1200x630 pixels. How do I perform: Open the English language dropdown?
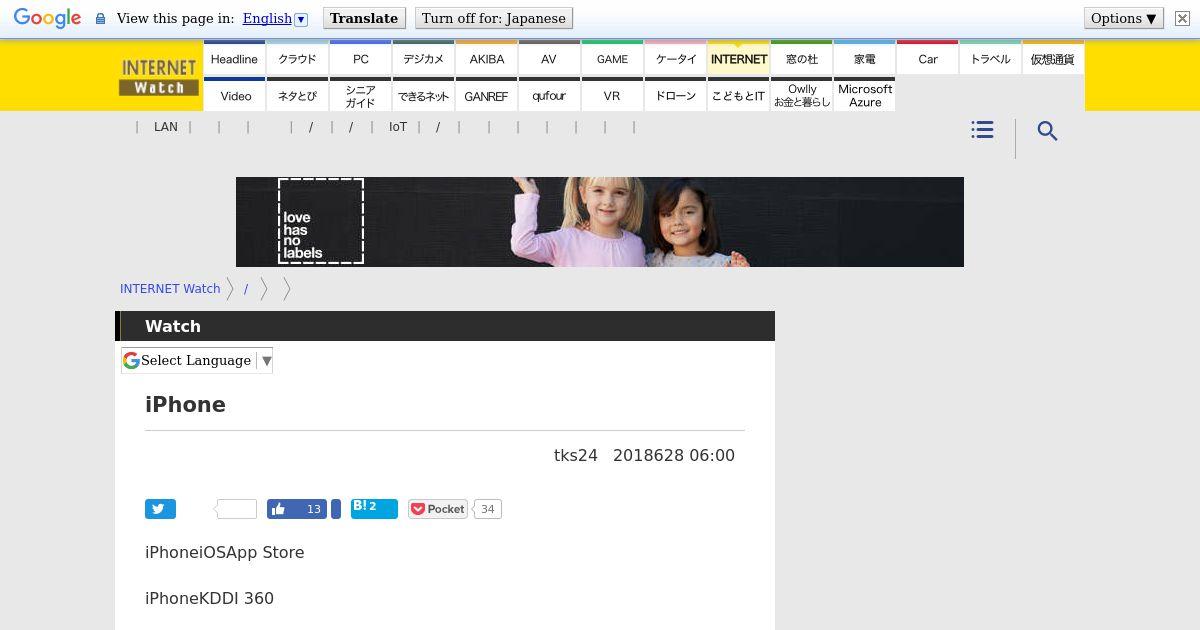point(275,19)
